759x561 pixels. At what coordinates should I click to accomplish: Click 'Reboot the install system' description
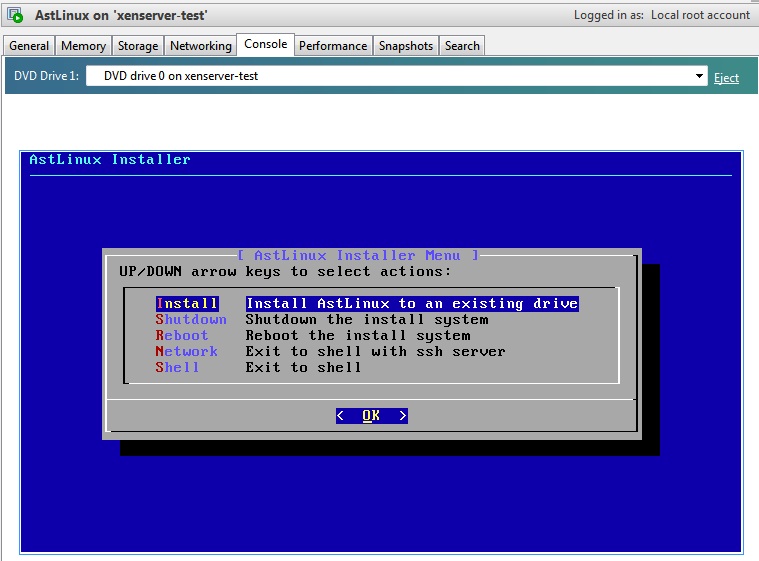tap(358, 335)
